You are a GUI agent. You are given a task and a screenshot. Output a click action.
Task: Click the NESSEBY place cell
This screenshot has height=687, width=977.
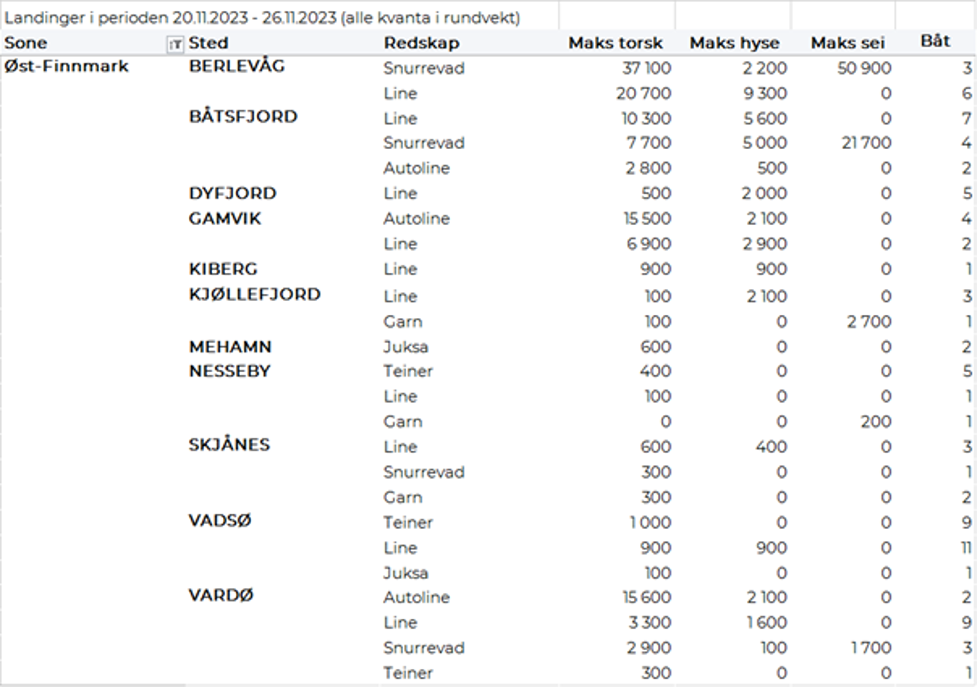click(229, 371)
